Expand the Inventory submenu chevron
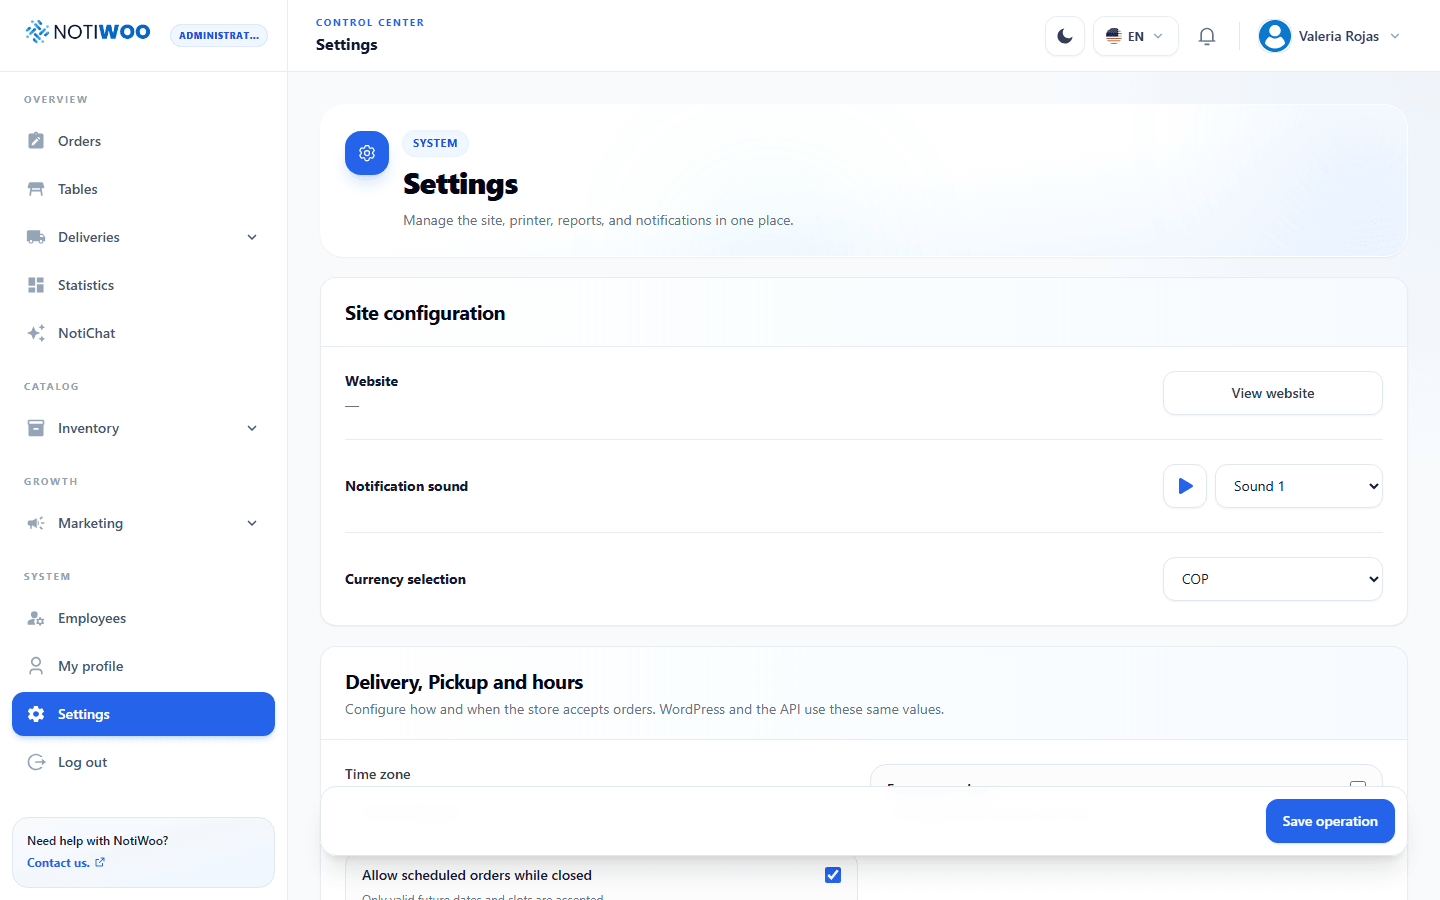This screenshot has height=900, width=1440. pos(252,428)
